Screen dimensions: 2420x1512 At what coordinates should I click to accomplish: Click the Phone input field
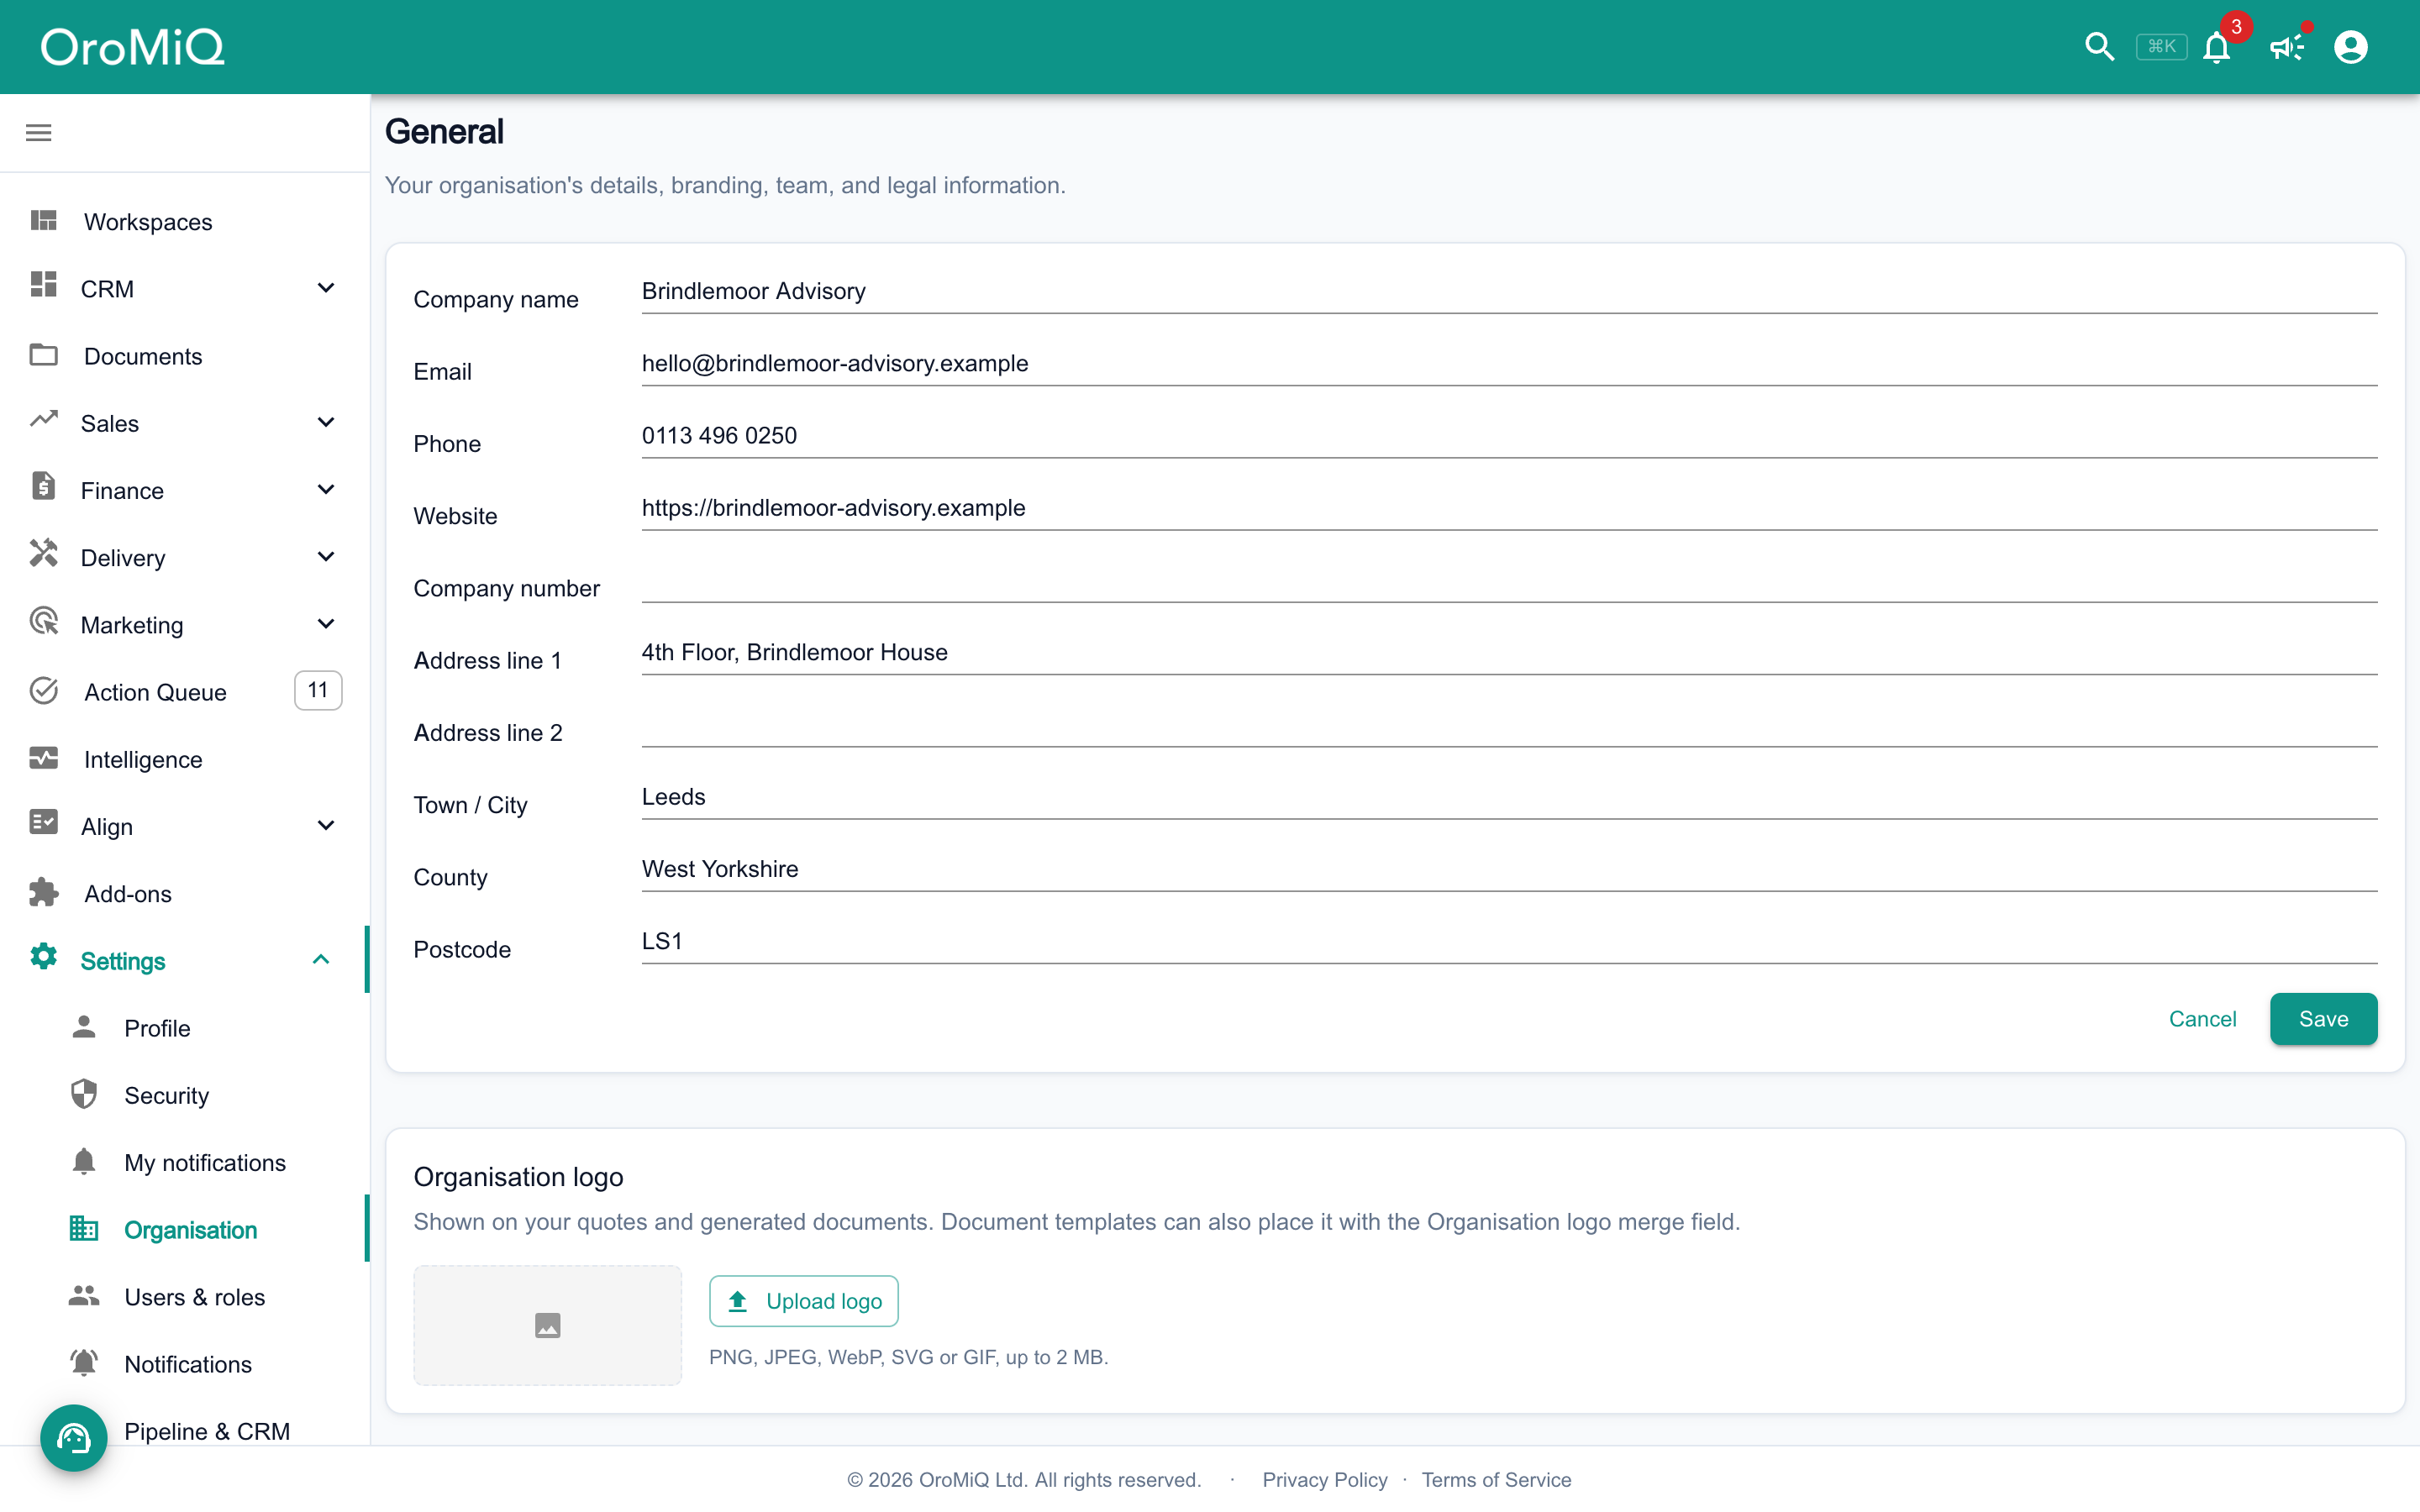click(x=1509, y=435)
